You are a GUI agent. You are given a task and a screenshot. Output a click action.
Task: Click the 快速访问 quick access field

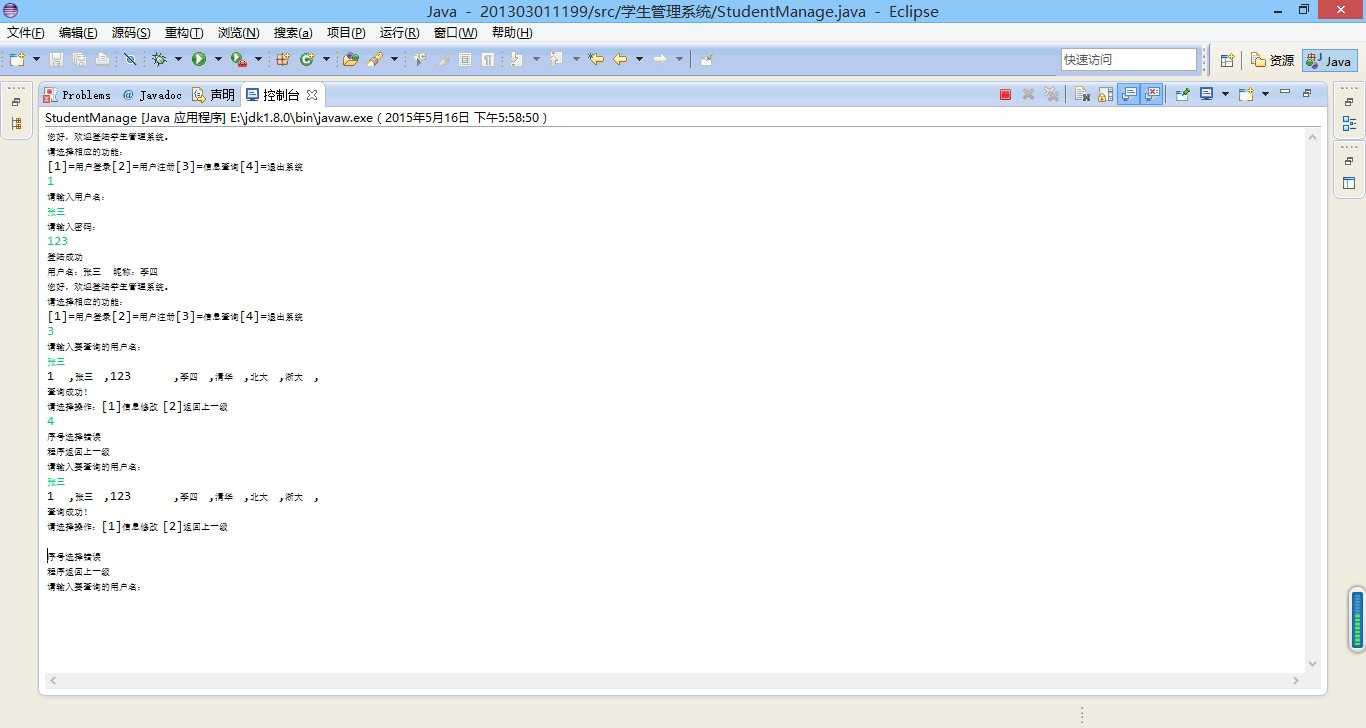click(1128, 60)
